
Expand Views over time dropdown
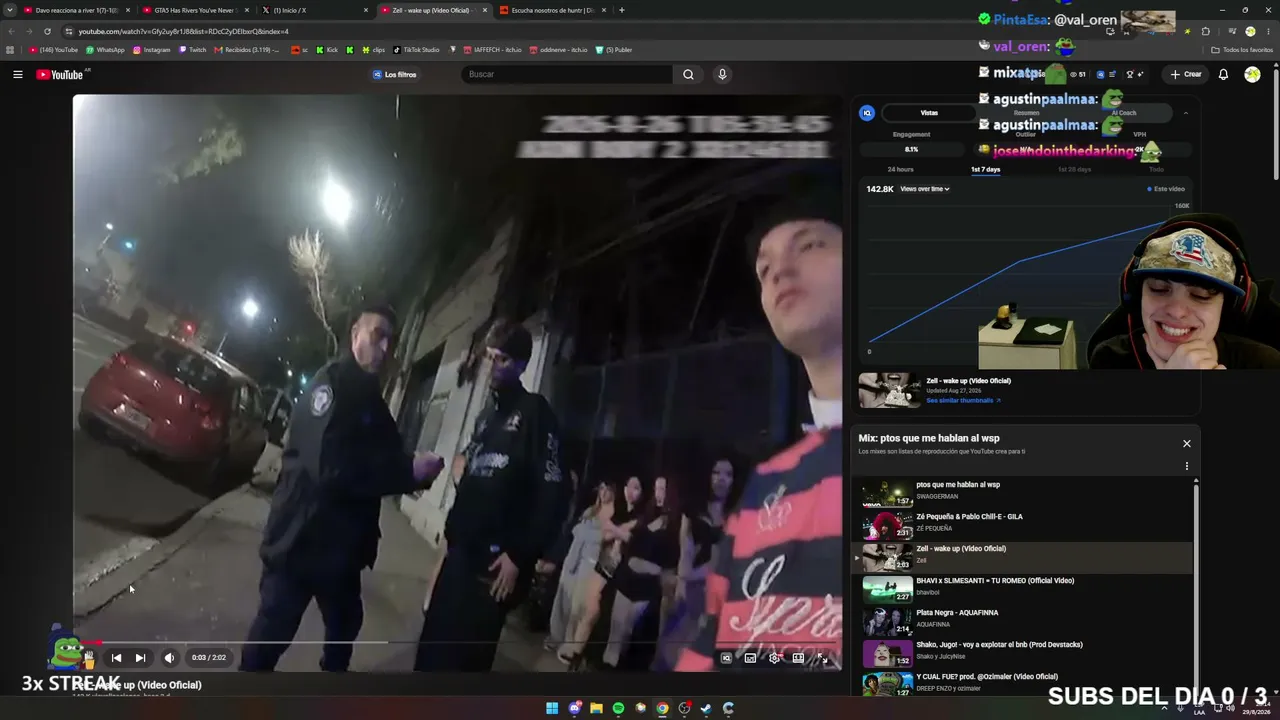pos(924,189)
